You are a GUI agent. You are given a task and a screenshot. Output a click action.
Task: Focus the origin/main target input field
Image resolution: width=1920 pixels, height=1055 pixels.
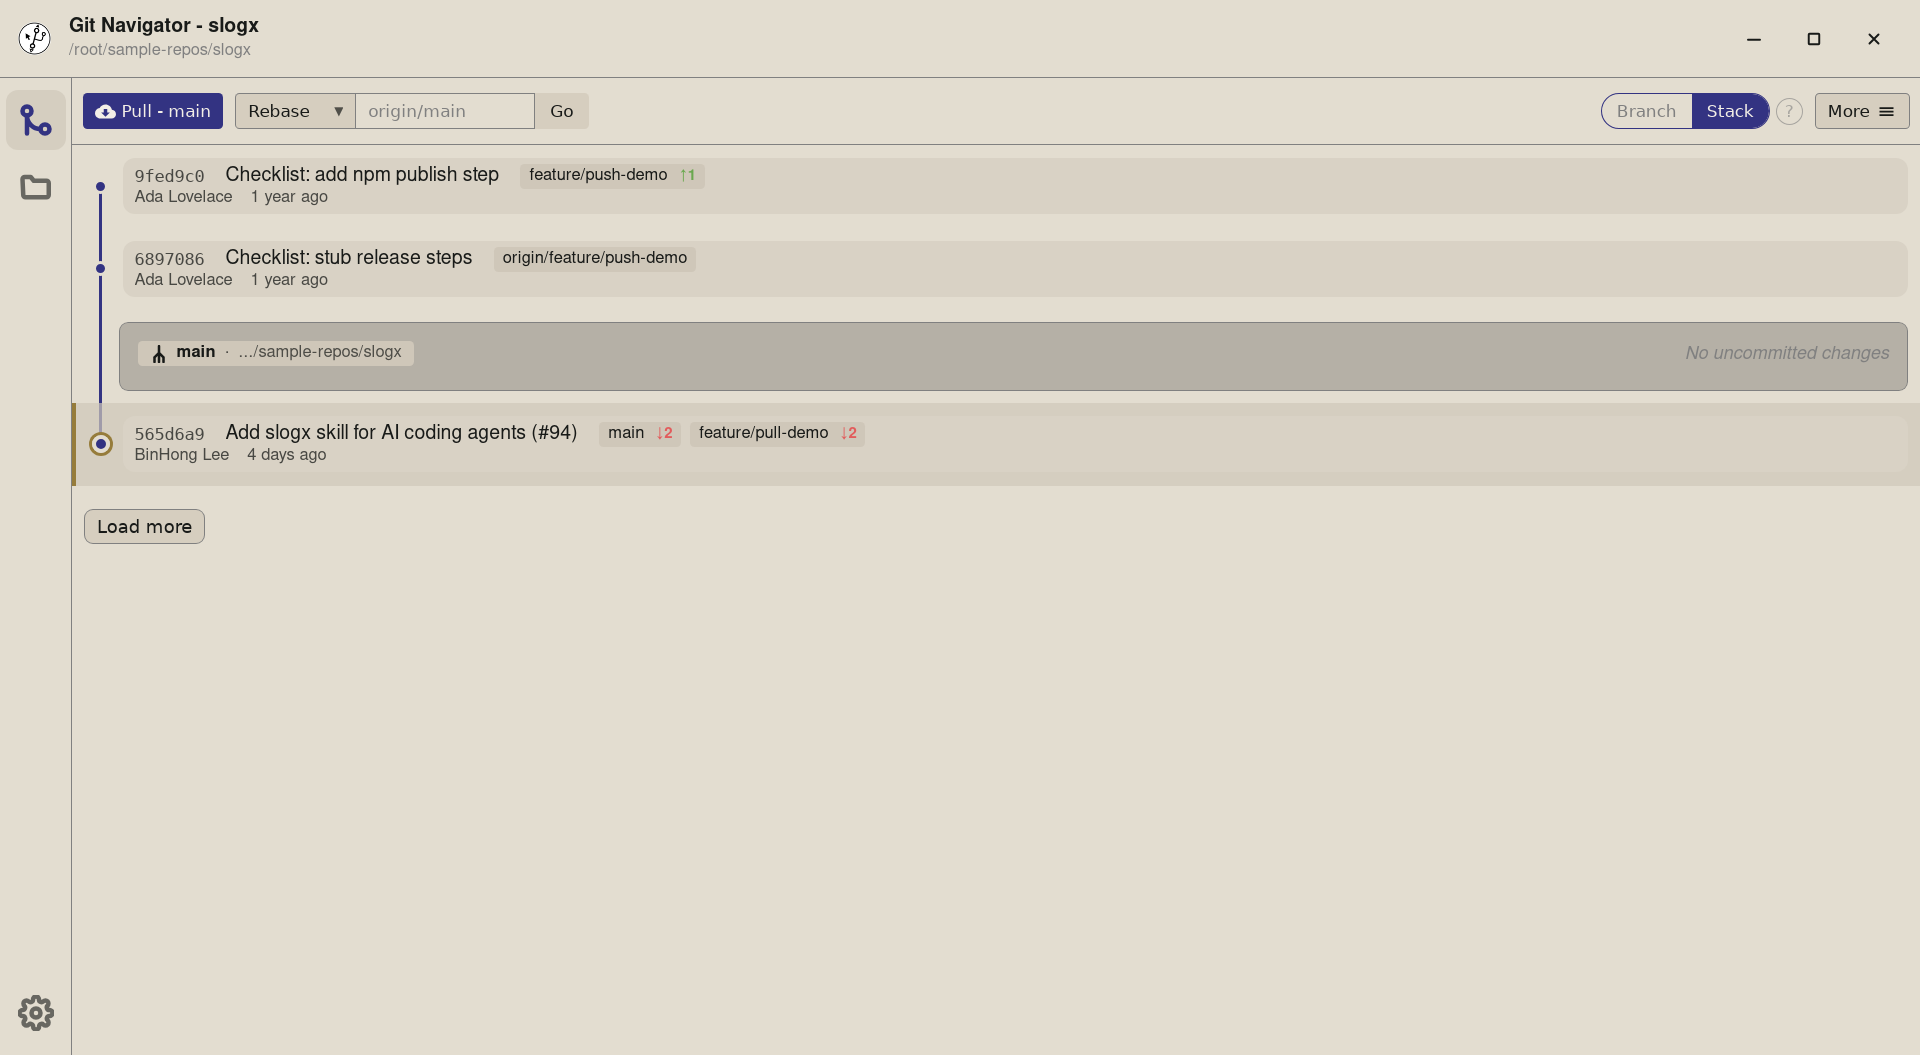tap(445, 111)
